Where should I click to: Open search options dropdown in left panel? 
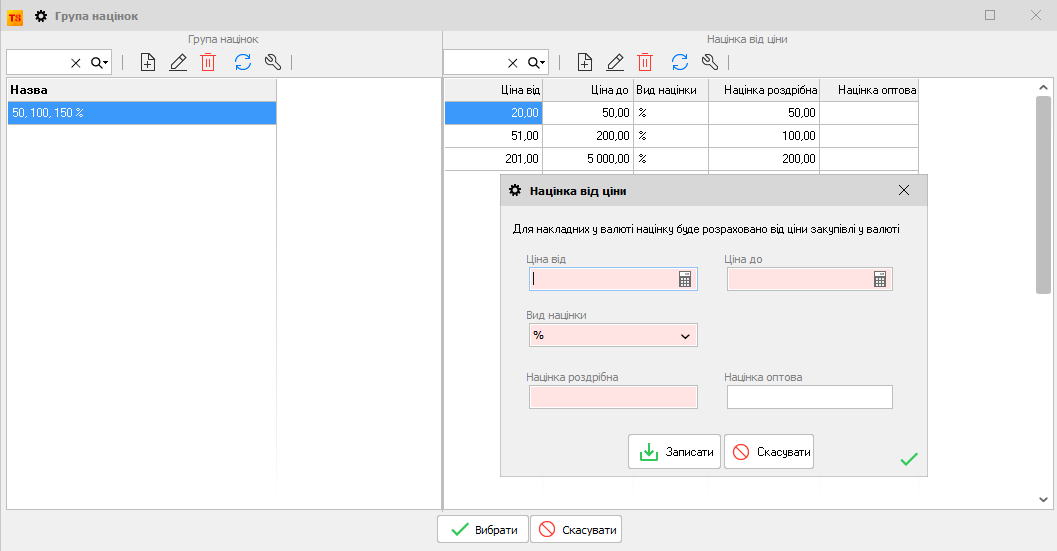(99, 62)
